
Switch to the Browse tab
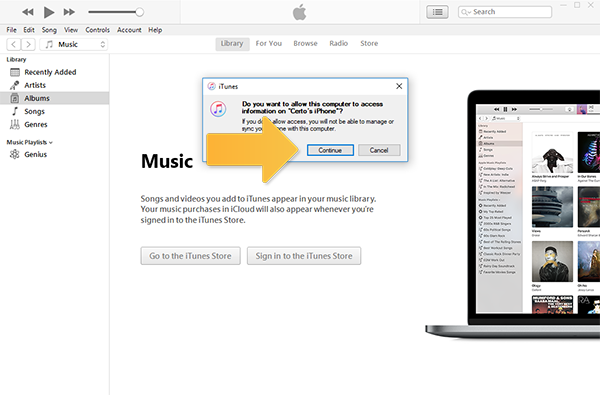pos(305,44)
